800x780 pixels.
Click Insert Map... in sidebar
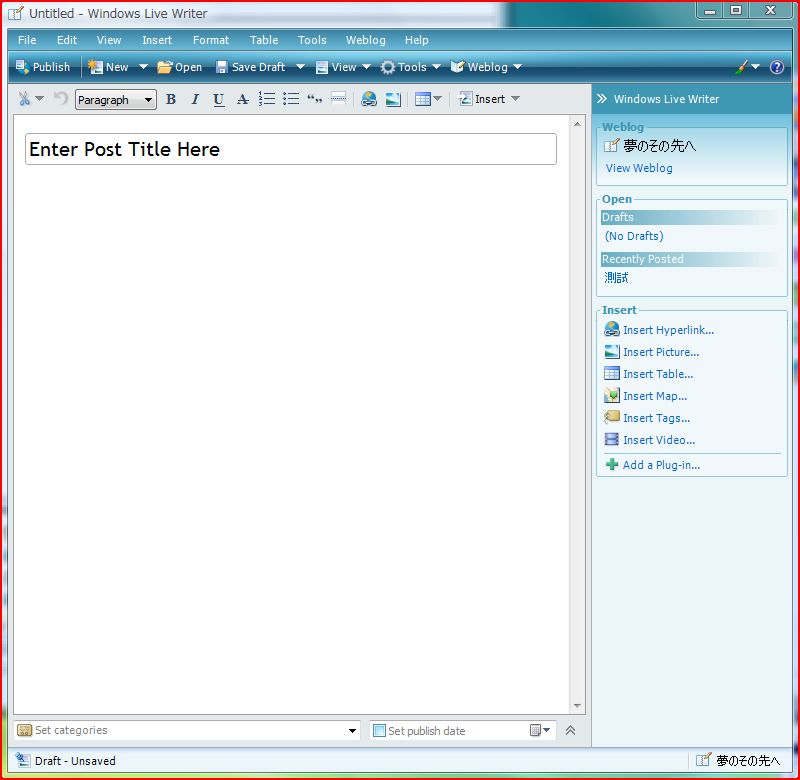tap(655, 396)
